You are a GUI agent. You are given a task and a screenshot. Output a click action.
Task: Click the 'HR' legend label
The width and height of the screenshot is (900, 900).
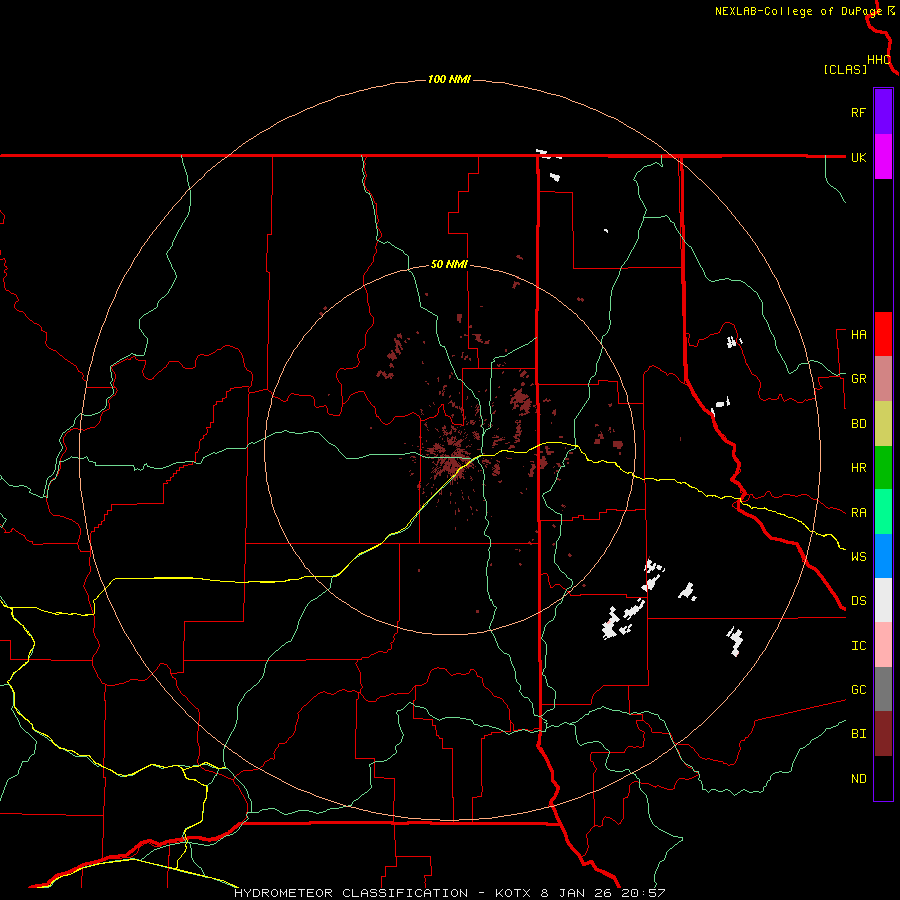point(858,468)
